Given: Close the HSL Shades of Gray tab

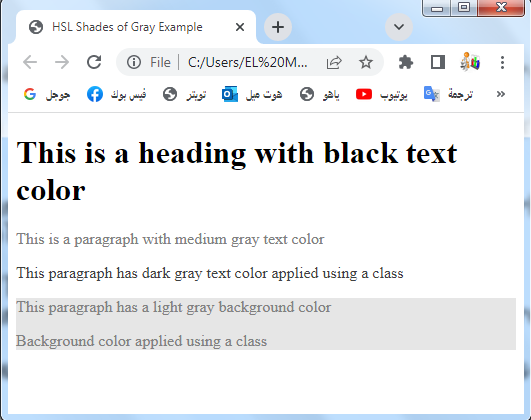Looking at the screenshot, I should pos(240,27).
